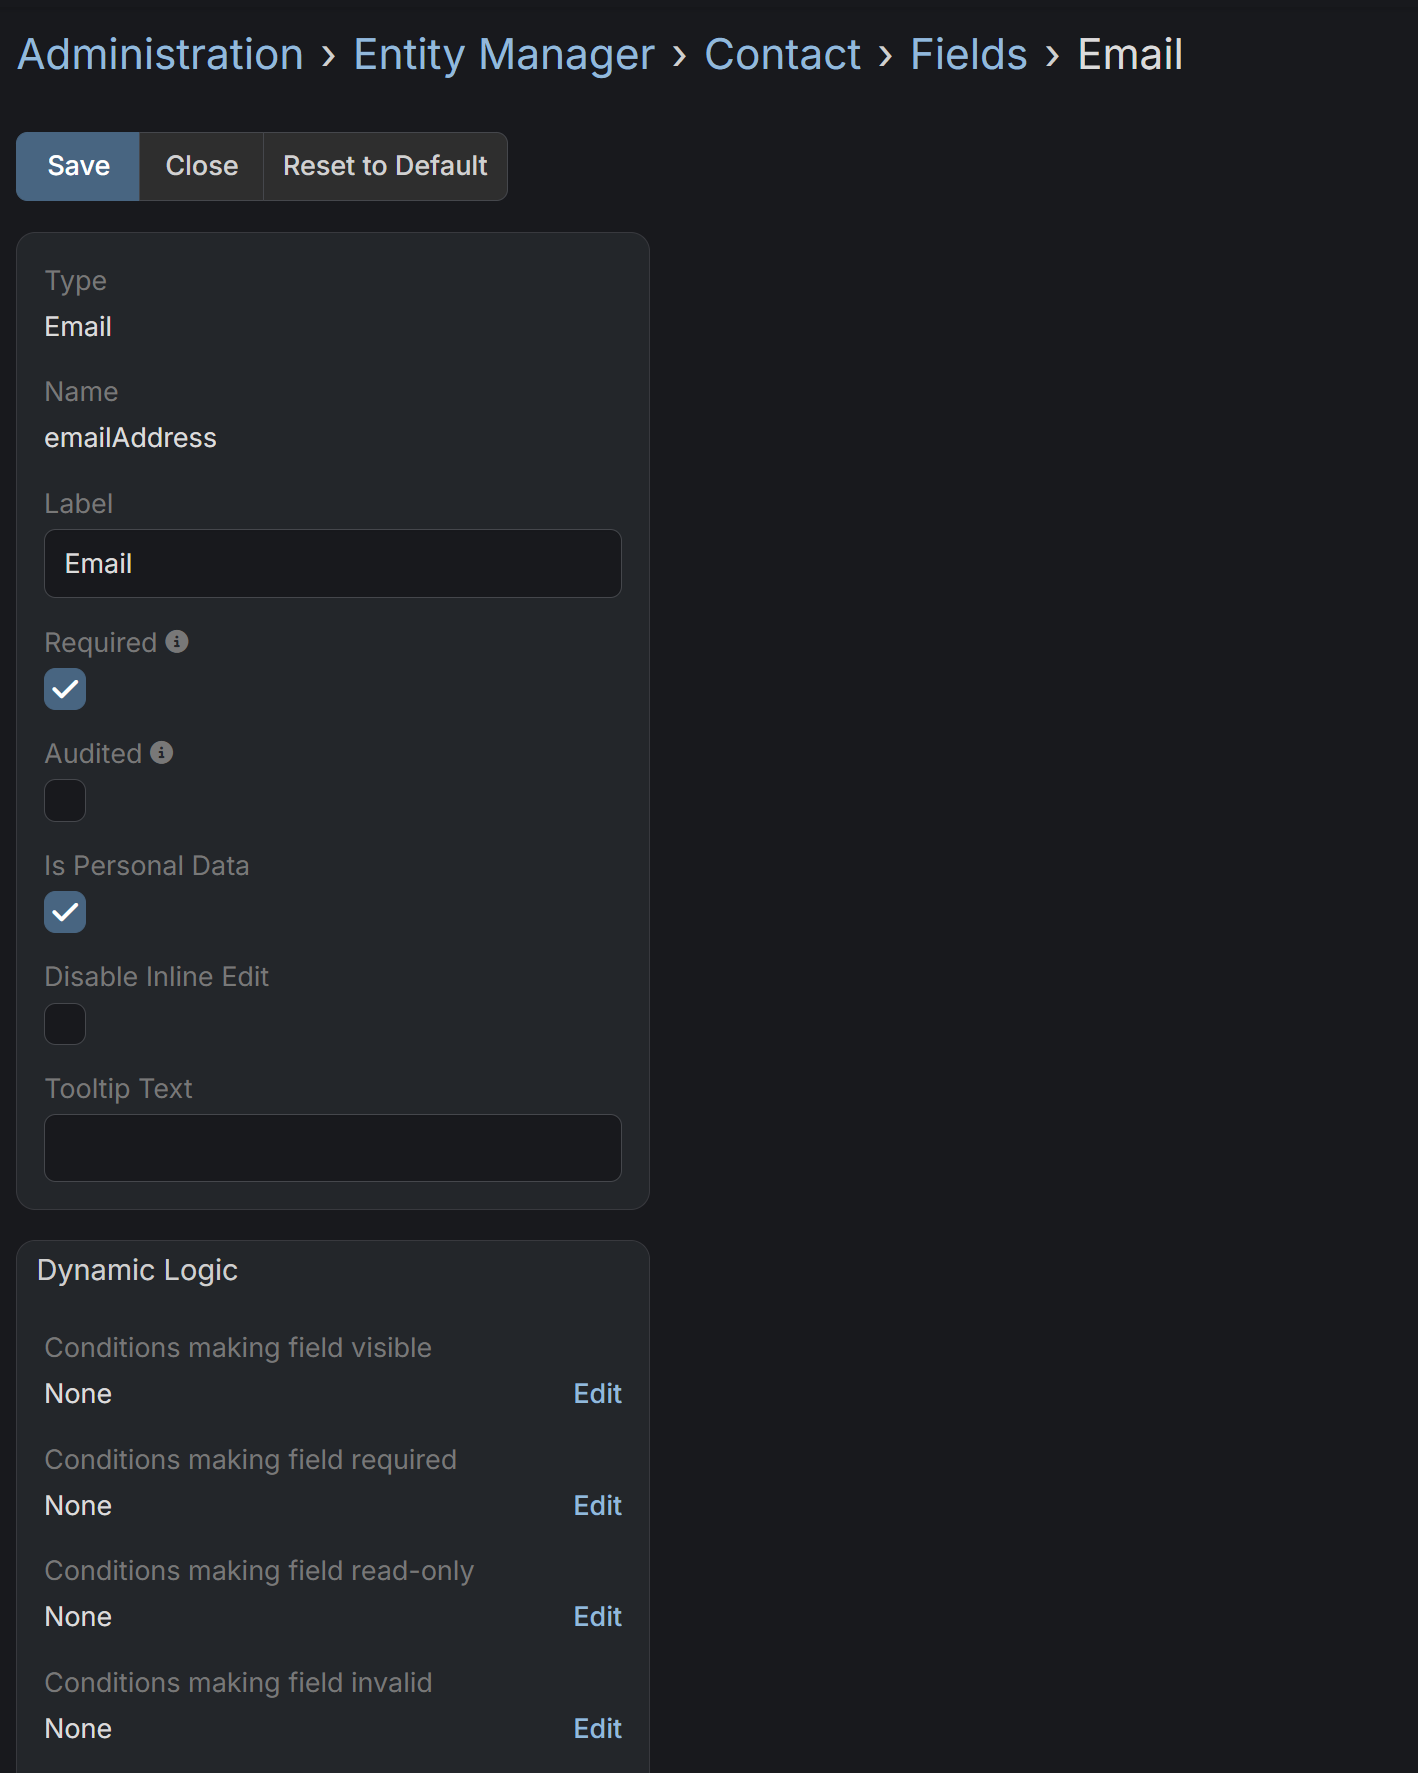Viewport: 1418px width, 1773px height.
Task: Click the Required info icon
Action: [x=177, y=642]
